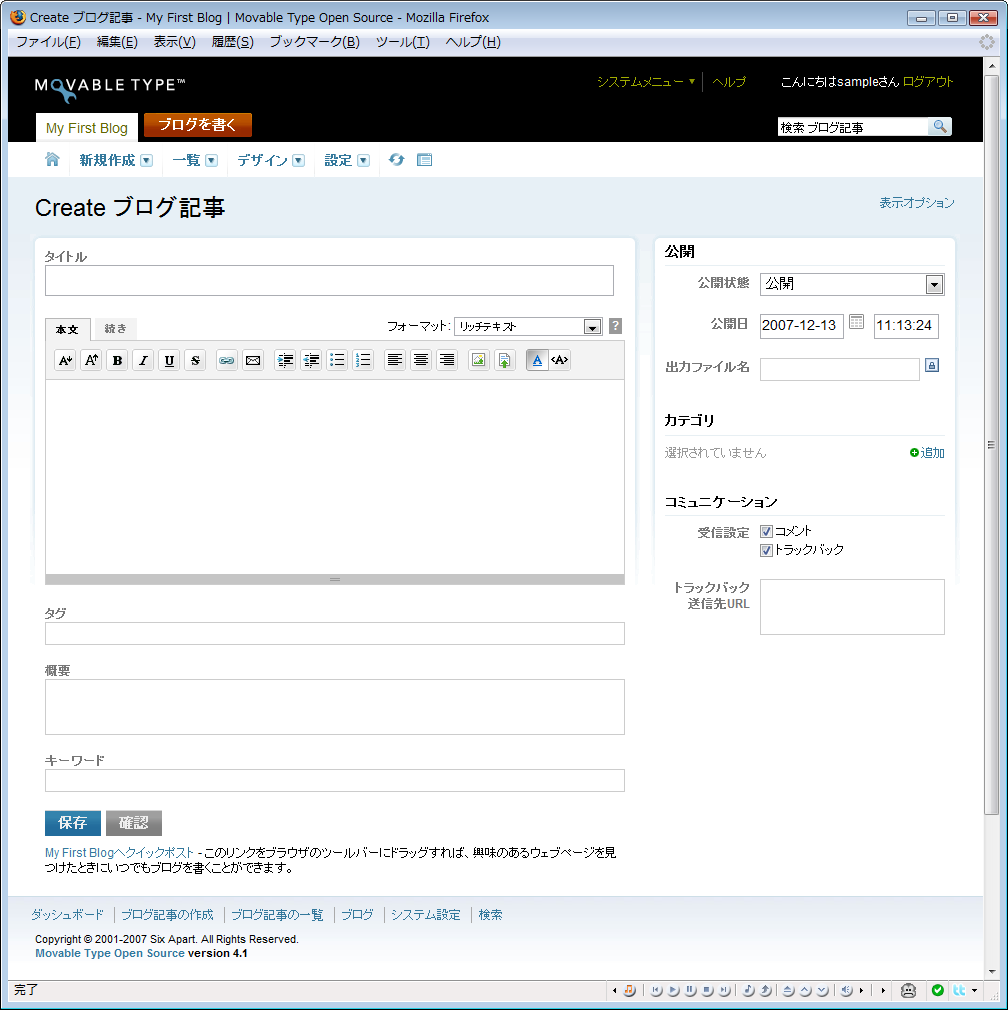Click the トラックバック送信先URL text area
The width and height of the screenshot is (1008, 1010).
pos(852,607)
